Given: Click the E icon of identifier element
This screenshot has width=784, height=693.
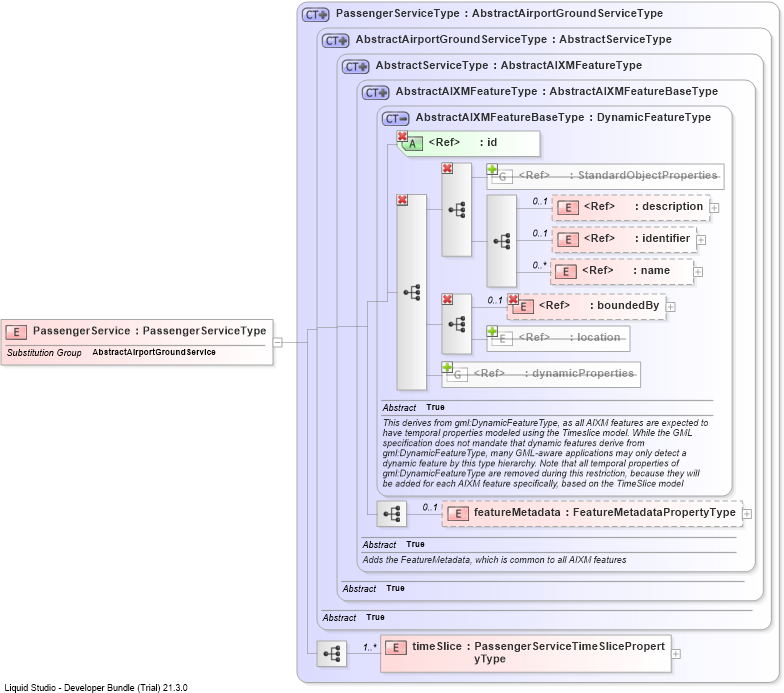Looking at the screenshot, I should pos(568,240).
